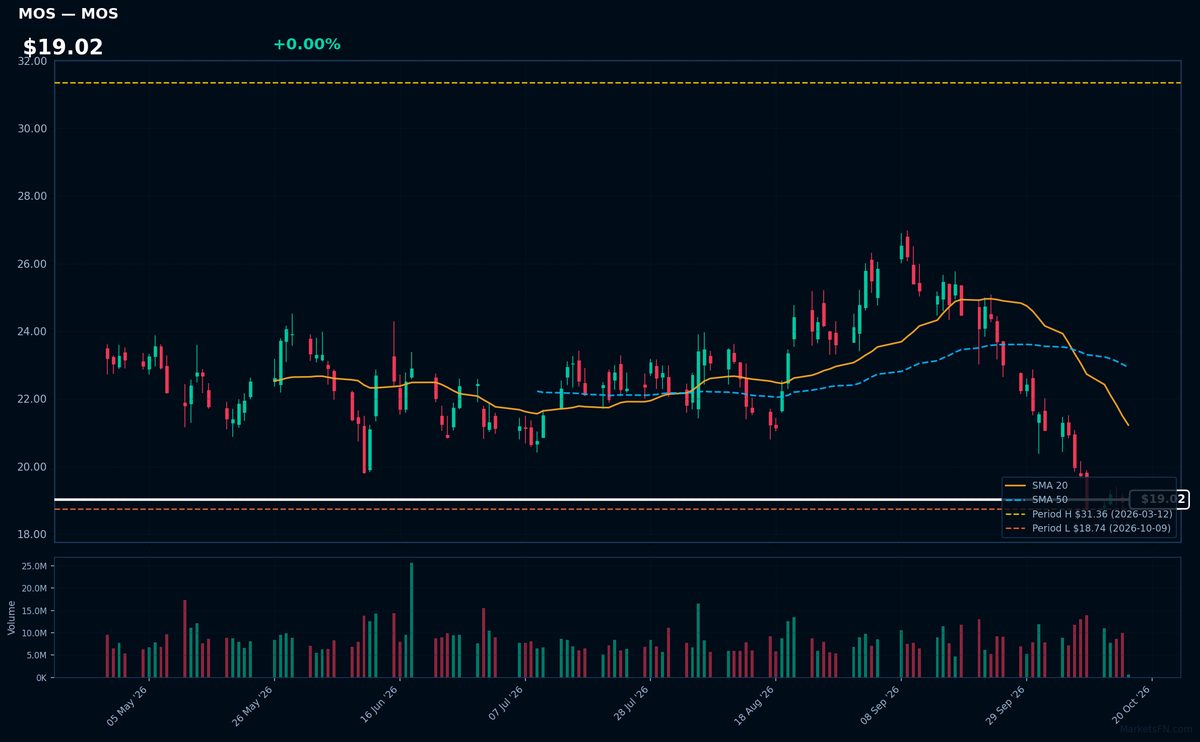Image resolution: width=1200 pixels, height=742 pixels.
Task: Click the 30.00 price axis label
Action: (32, 129)
